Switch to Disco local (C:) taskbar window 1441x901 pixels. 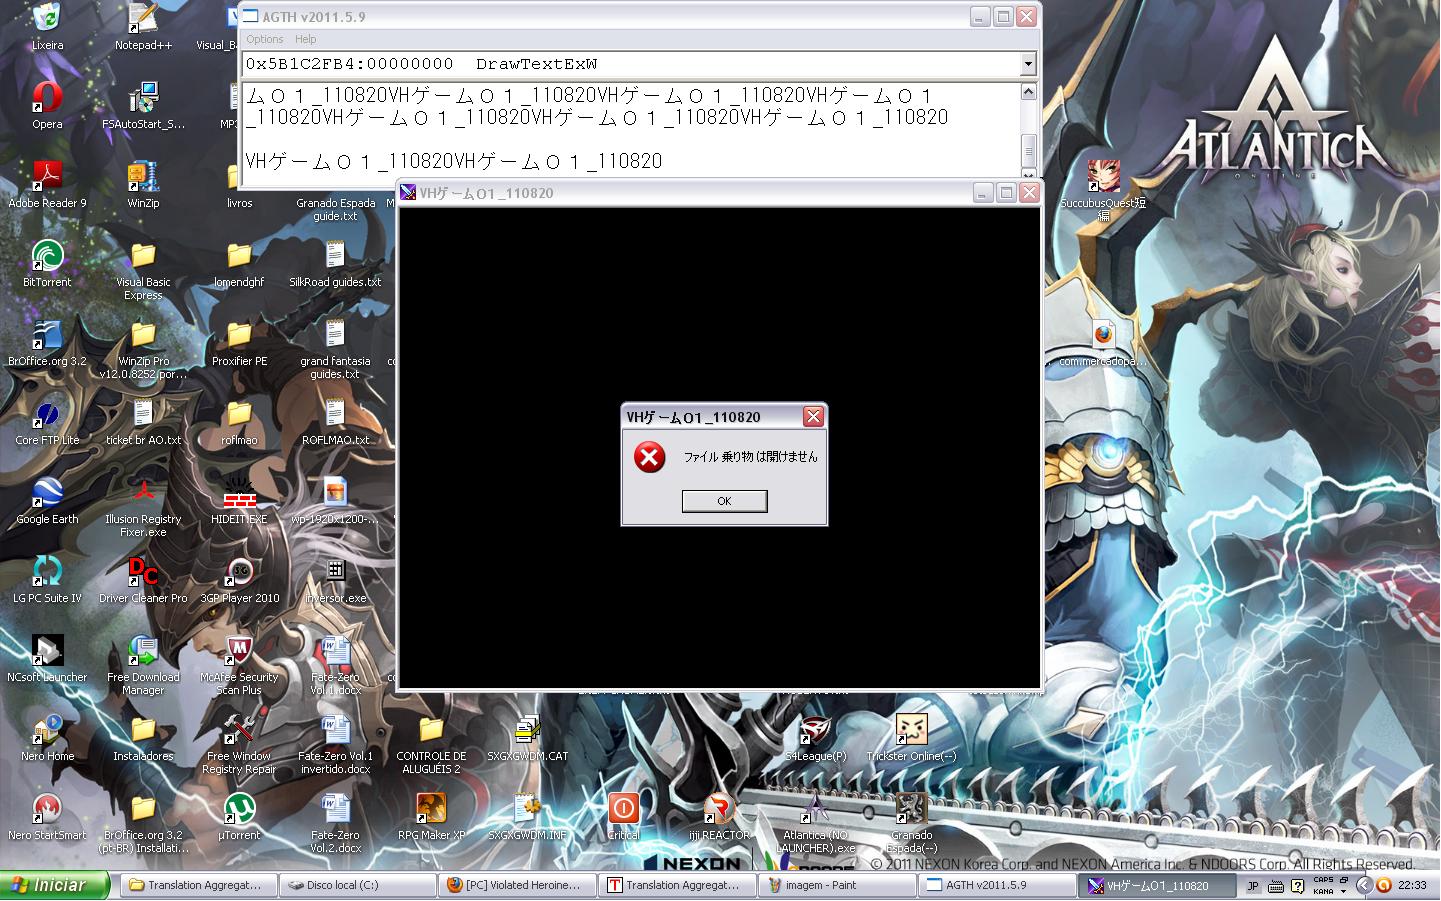tap(356, 885)
